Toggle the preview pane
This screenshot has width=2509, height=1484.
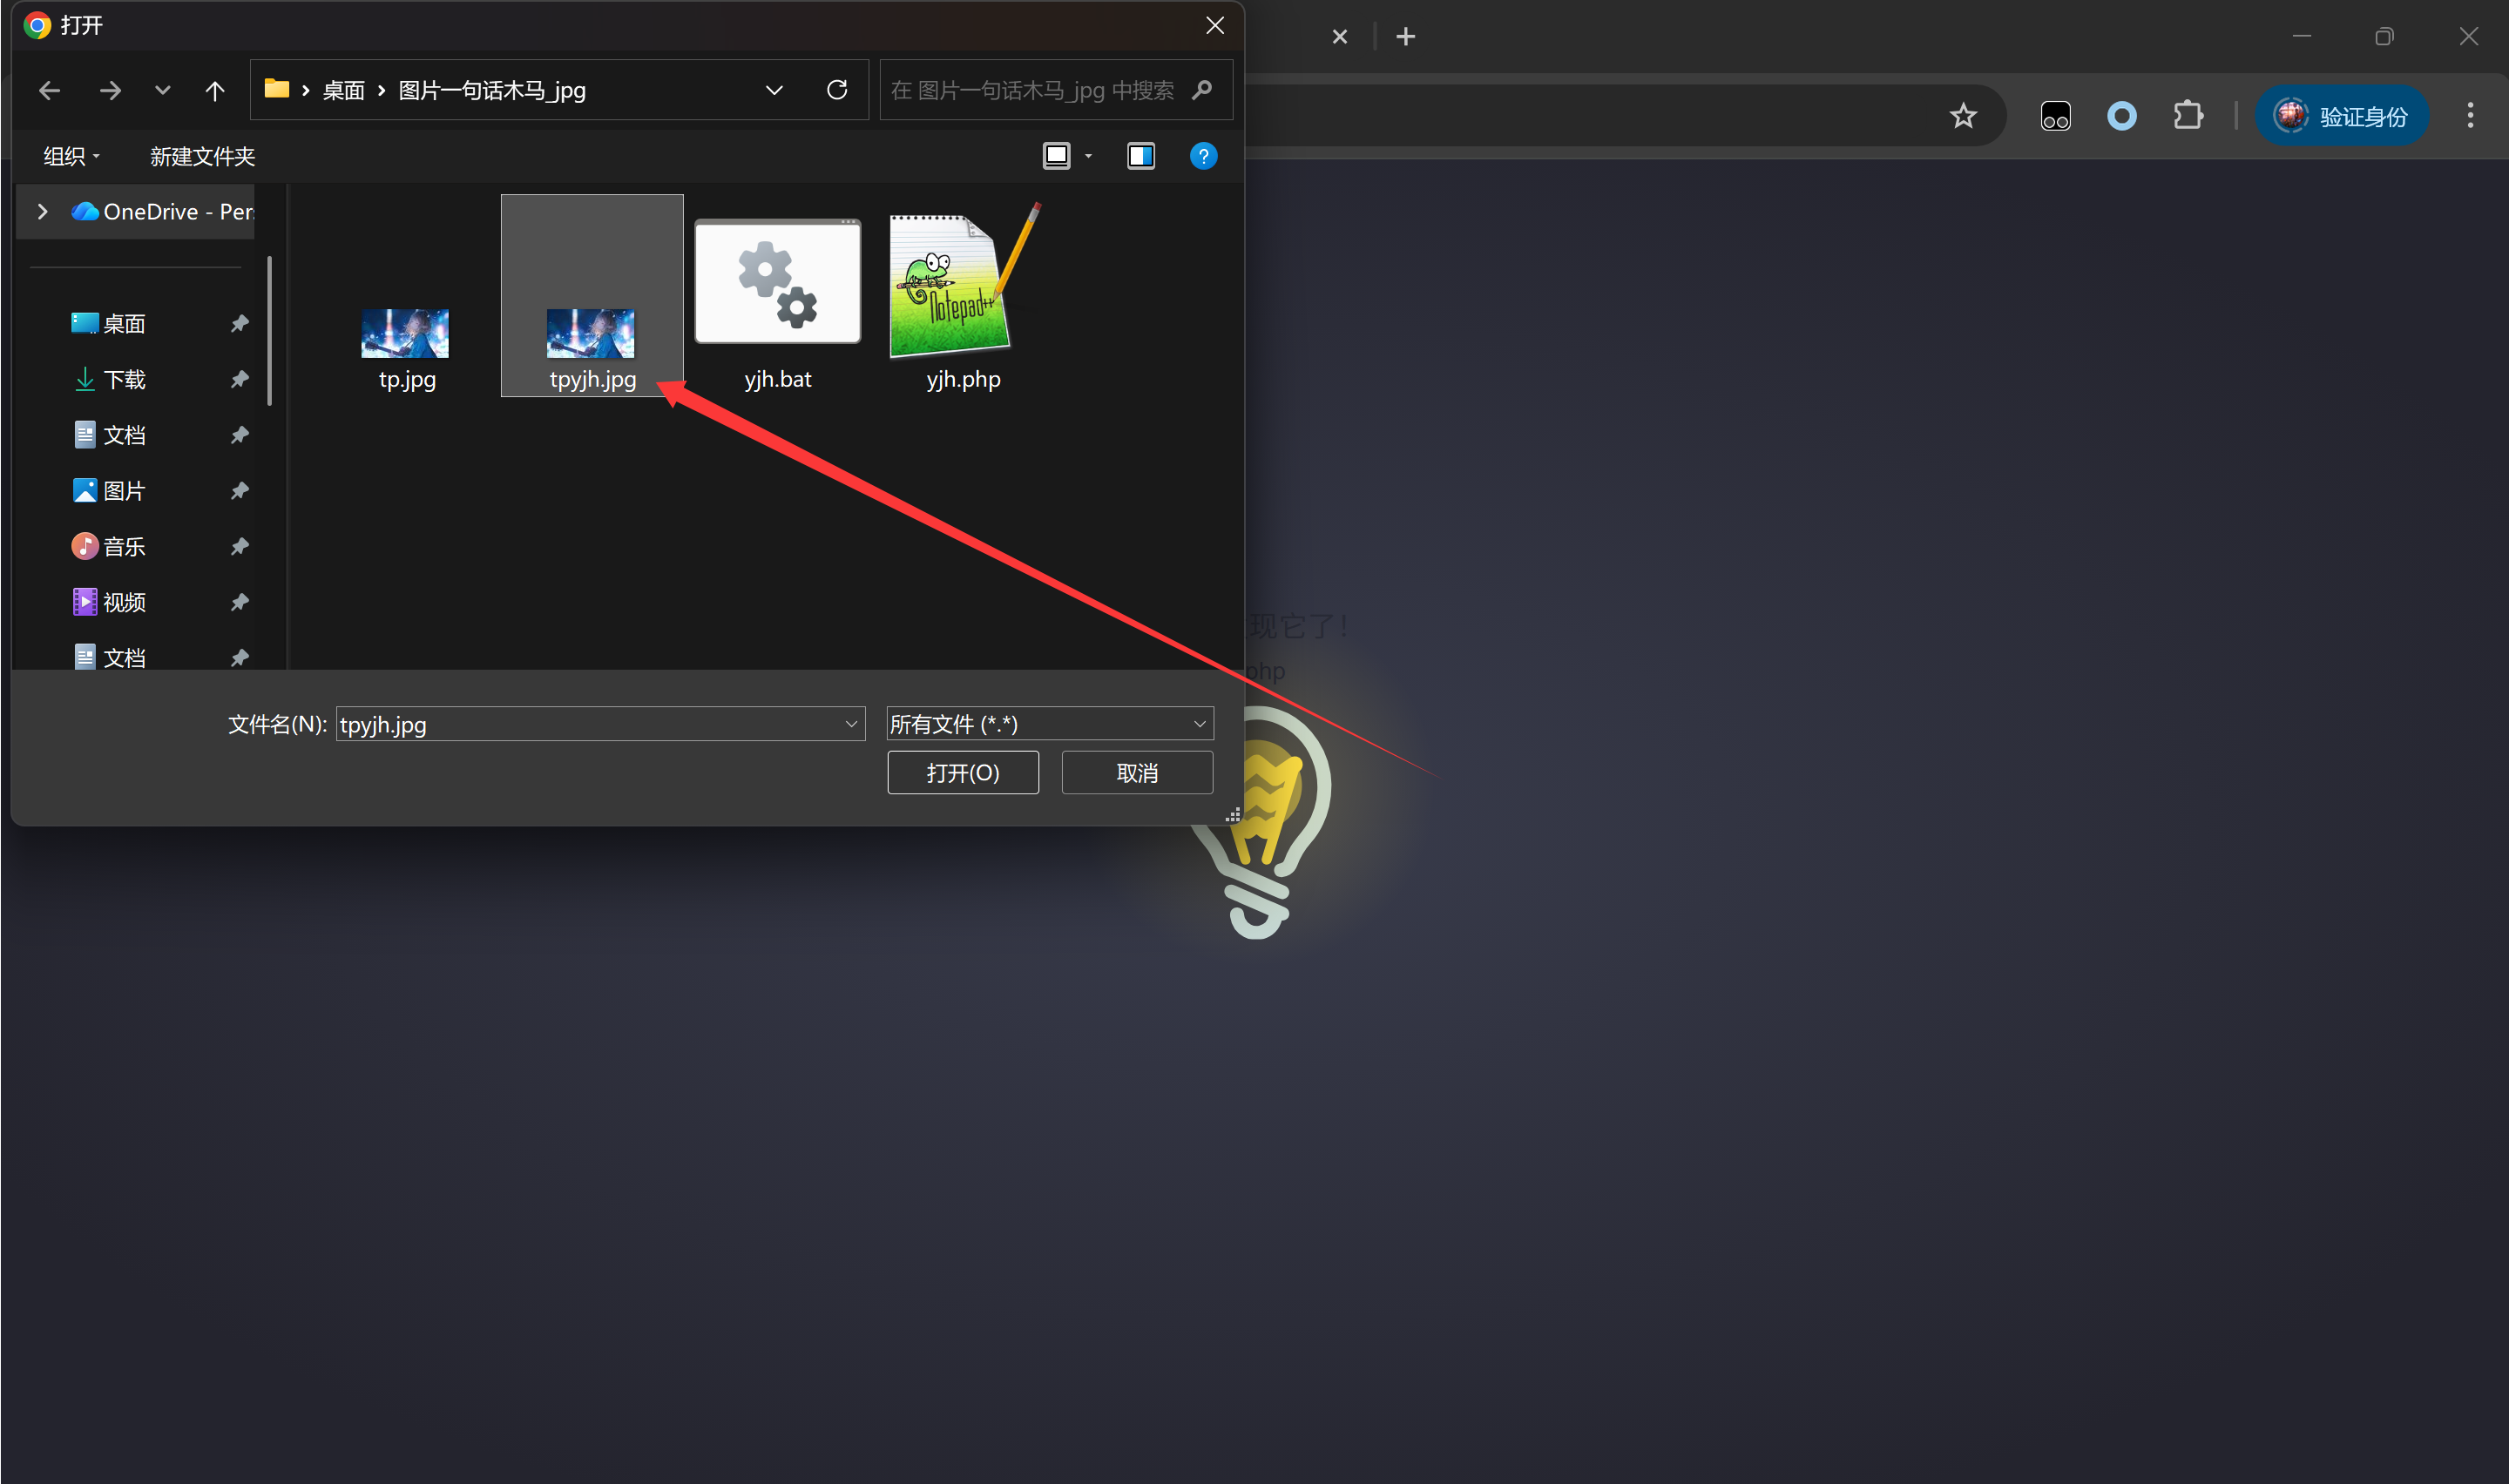(1140, 156)
